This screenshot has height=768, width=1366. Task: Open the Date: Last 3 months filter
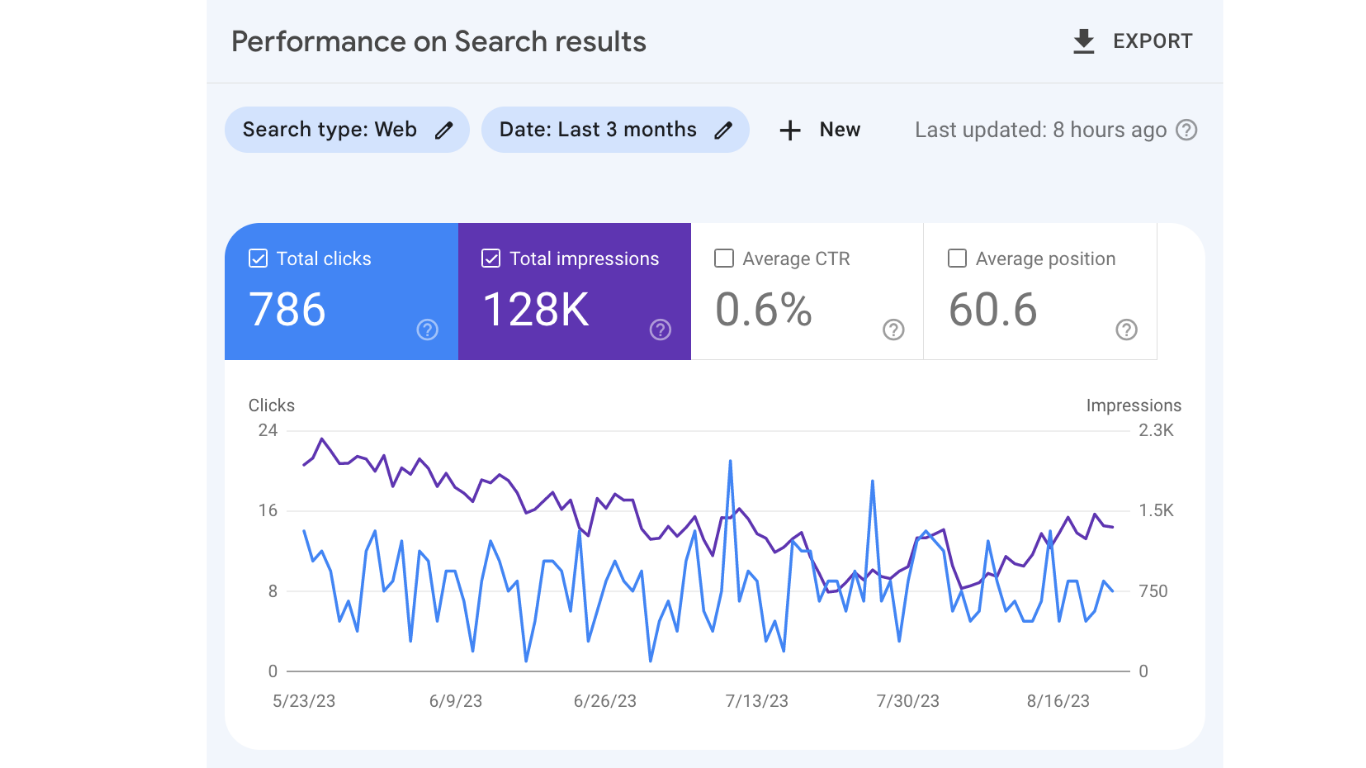615,130
